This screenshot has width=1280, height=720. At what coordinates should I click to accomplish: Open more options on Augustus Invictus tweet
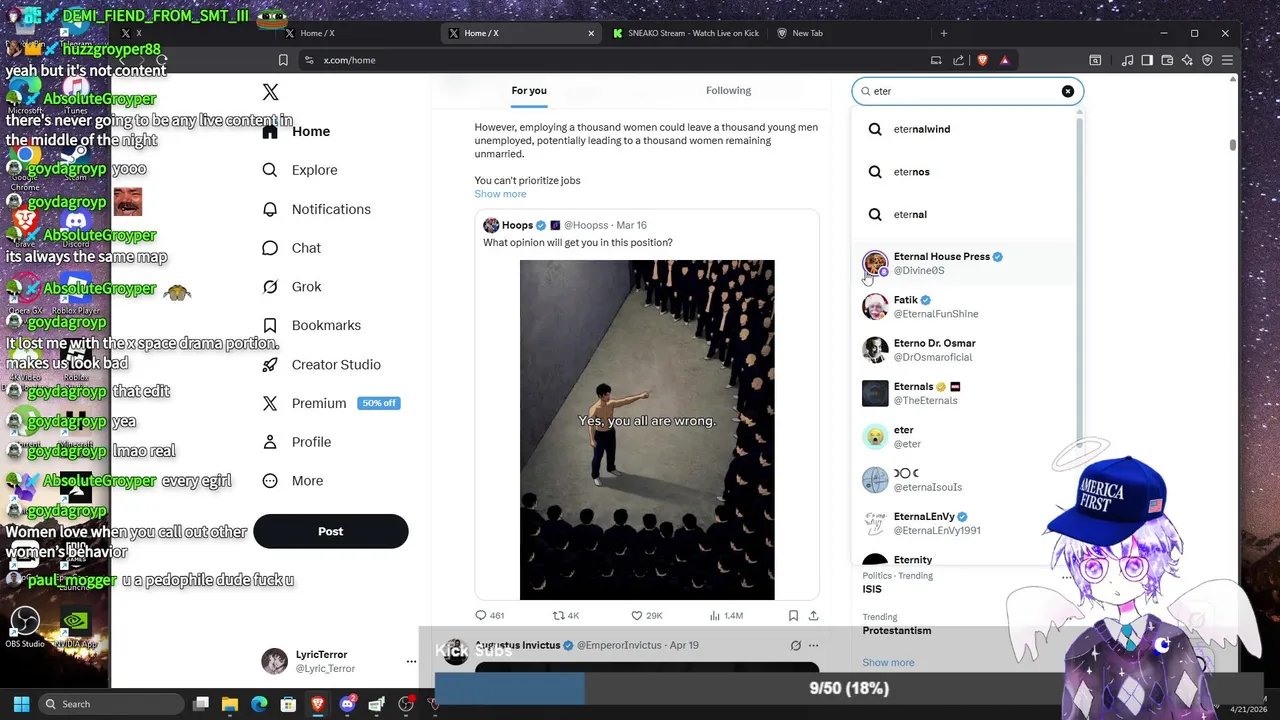coord(813,646)
